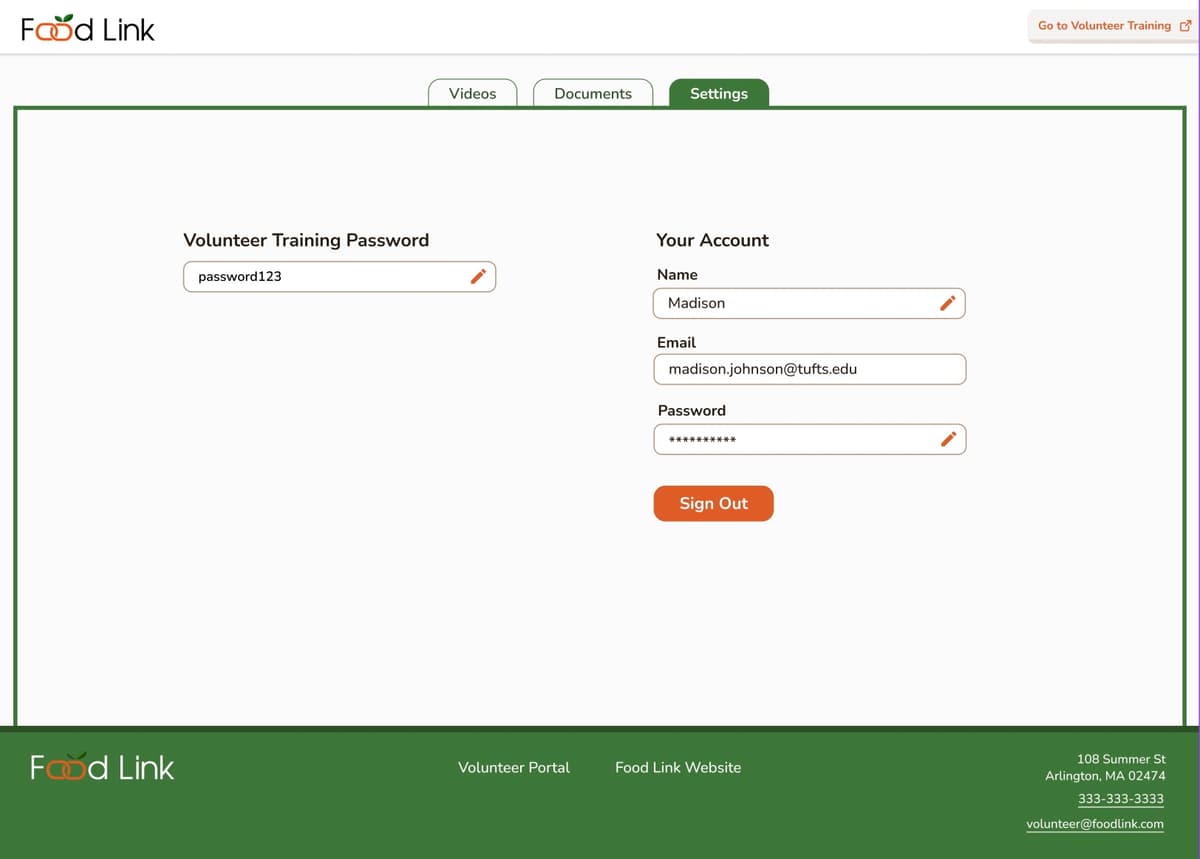Switch to the Videos tab

(x=472, y=93)
